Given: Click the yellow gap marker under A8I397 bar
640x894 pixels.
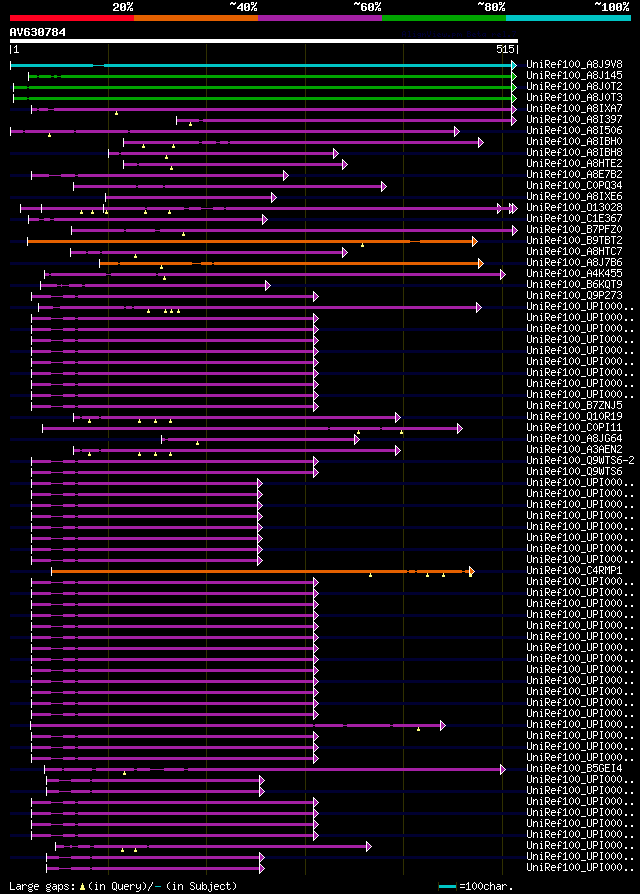Looking at the screenshot, I should coord(190,124).
